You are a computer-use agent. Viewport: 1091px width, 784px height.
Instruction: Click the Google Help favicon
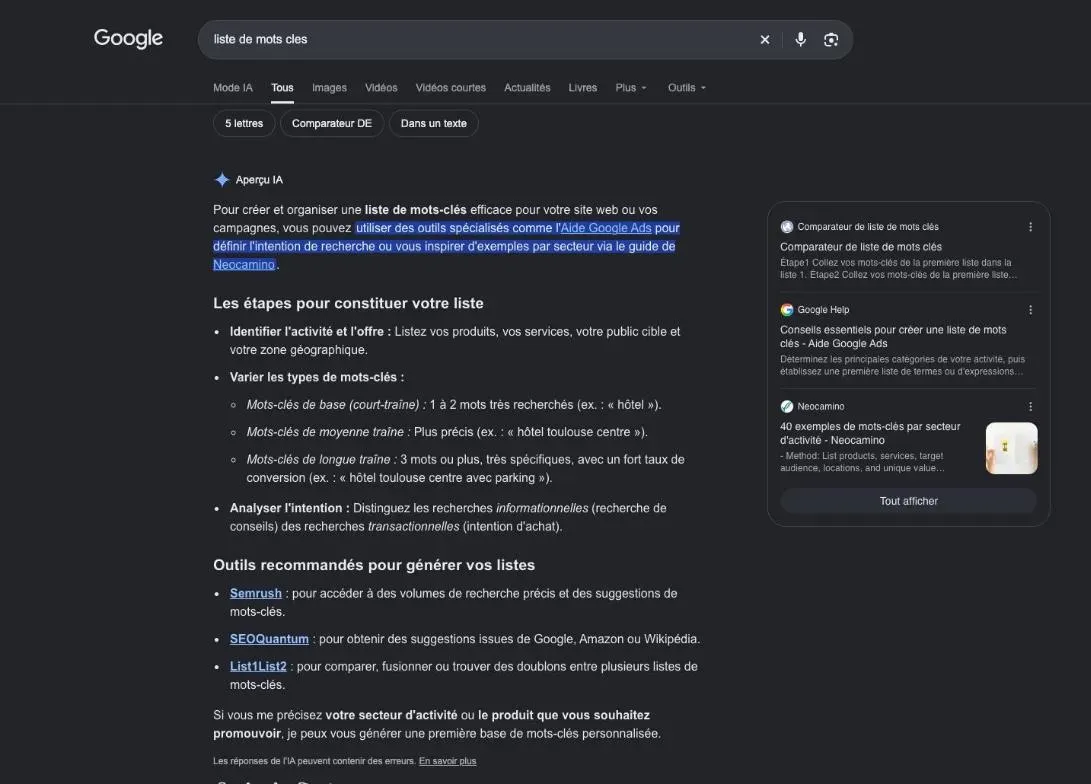787,310
